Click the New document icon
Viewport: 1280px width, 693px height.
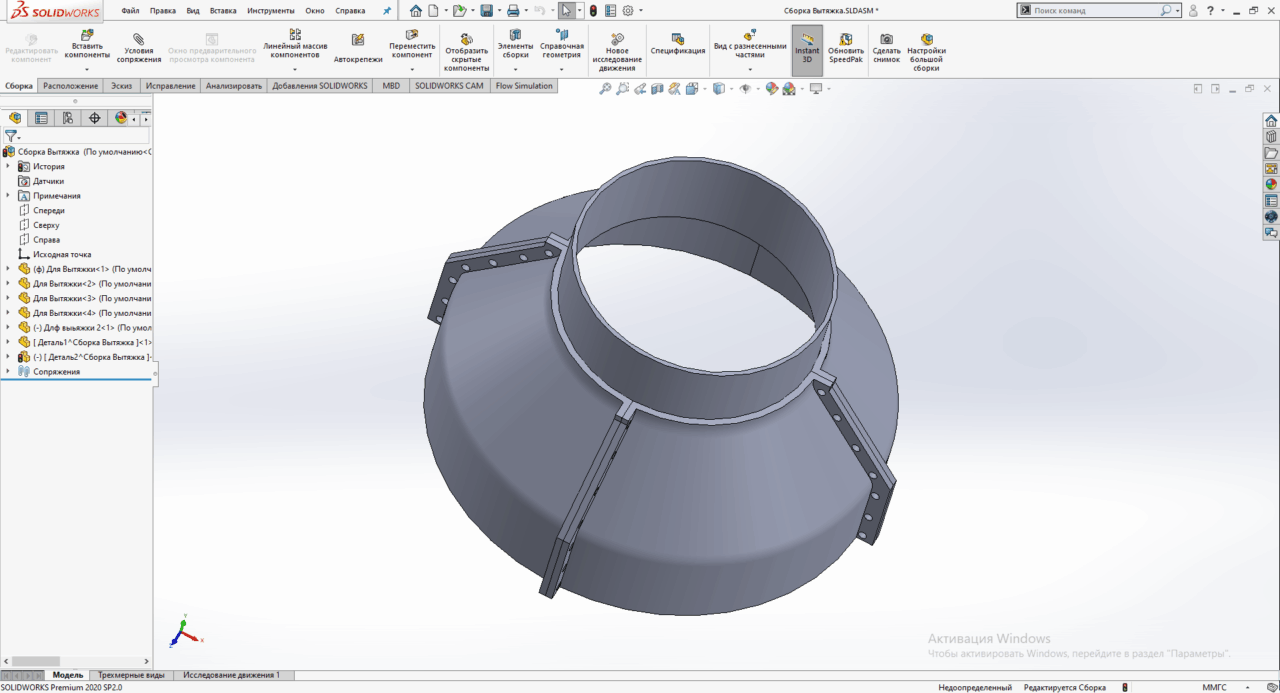[x=434, y=10]
